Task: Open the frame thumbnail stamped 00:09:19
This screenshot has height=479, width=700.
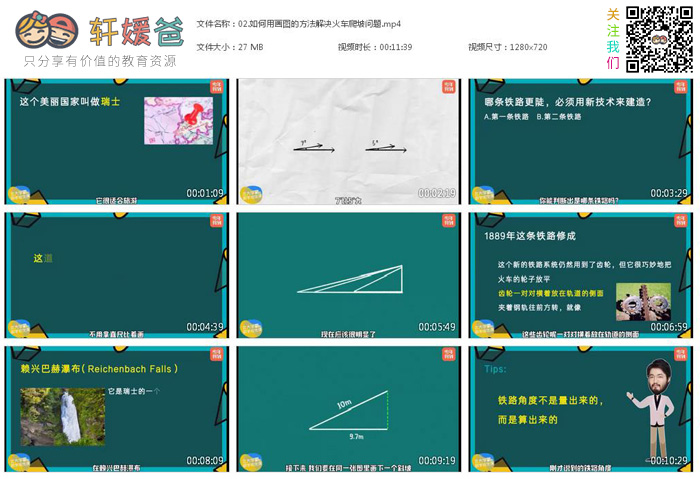Action: click(x=349, y=408)
